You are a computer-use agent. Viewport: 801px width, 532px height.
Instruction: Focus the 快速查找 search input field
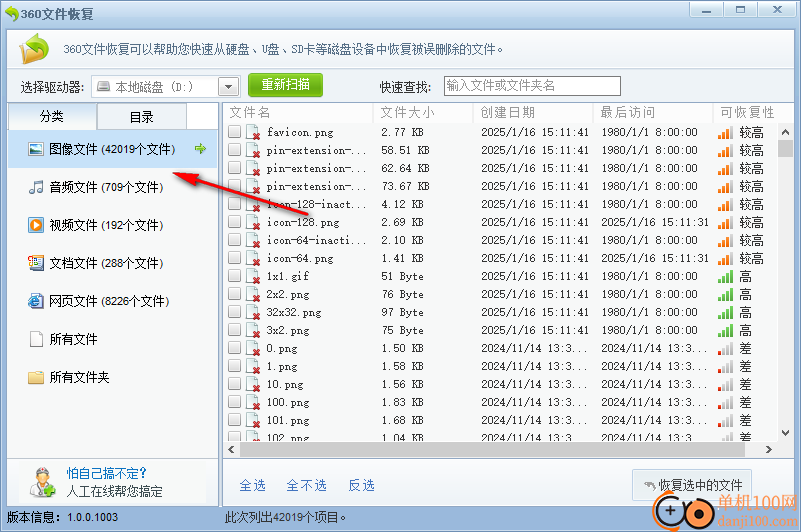pyautogui.click(x=532, y=86)
